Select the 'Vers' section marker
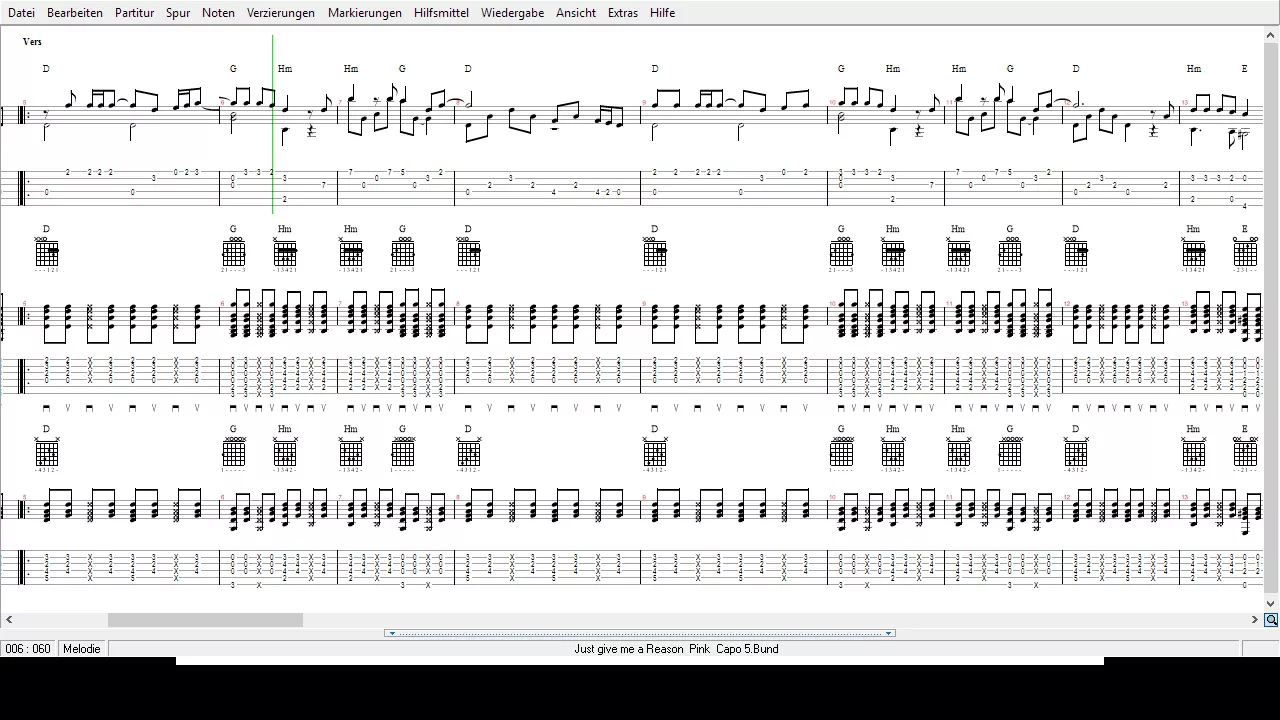This screenshot has height=720, width=1280. coord(32,42)
